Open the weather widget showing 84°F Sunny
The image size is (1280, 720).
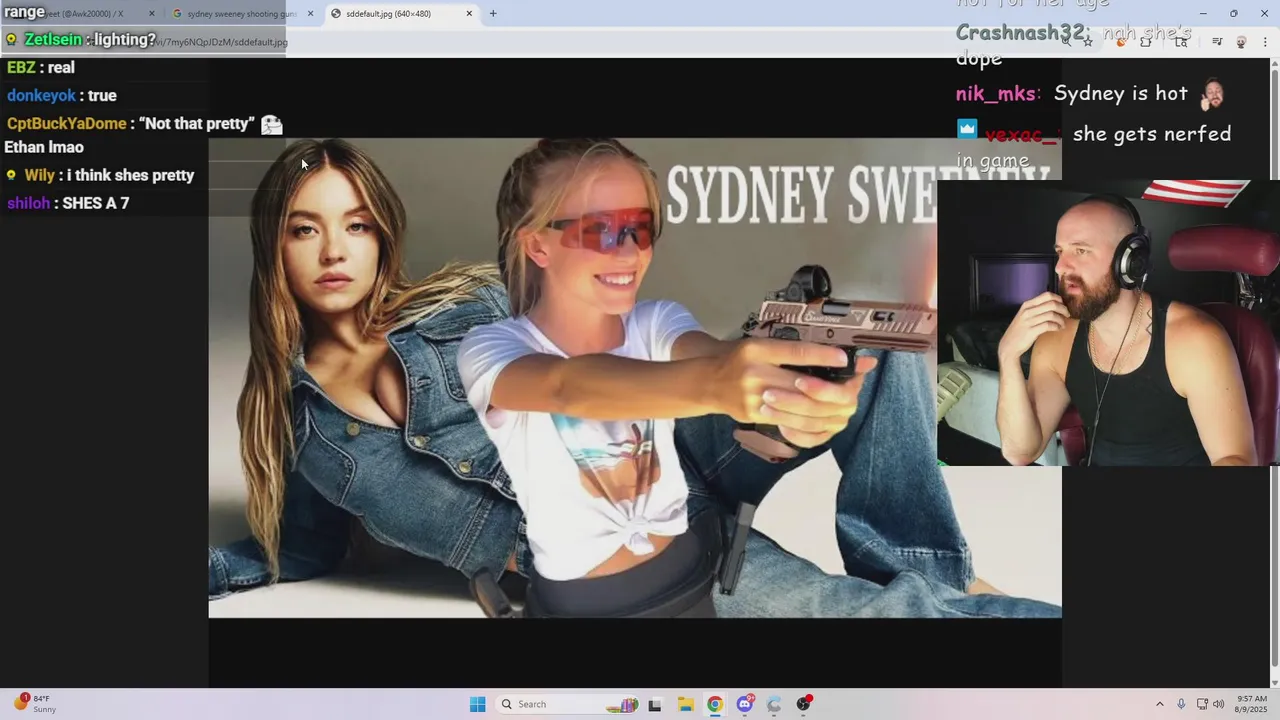(x=36, y=704)
